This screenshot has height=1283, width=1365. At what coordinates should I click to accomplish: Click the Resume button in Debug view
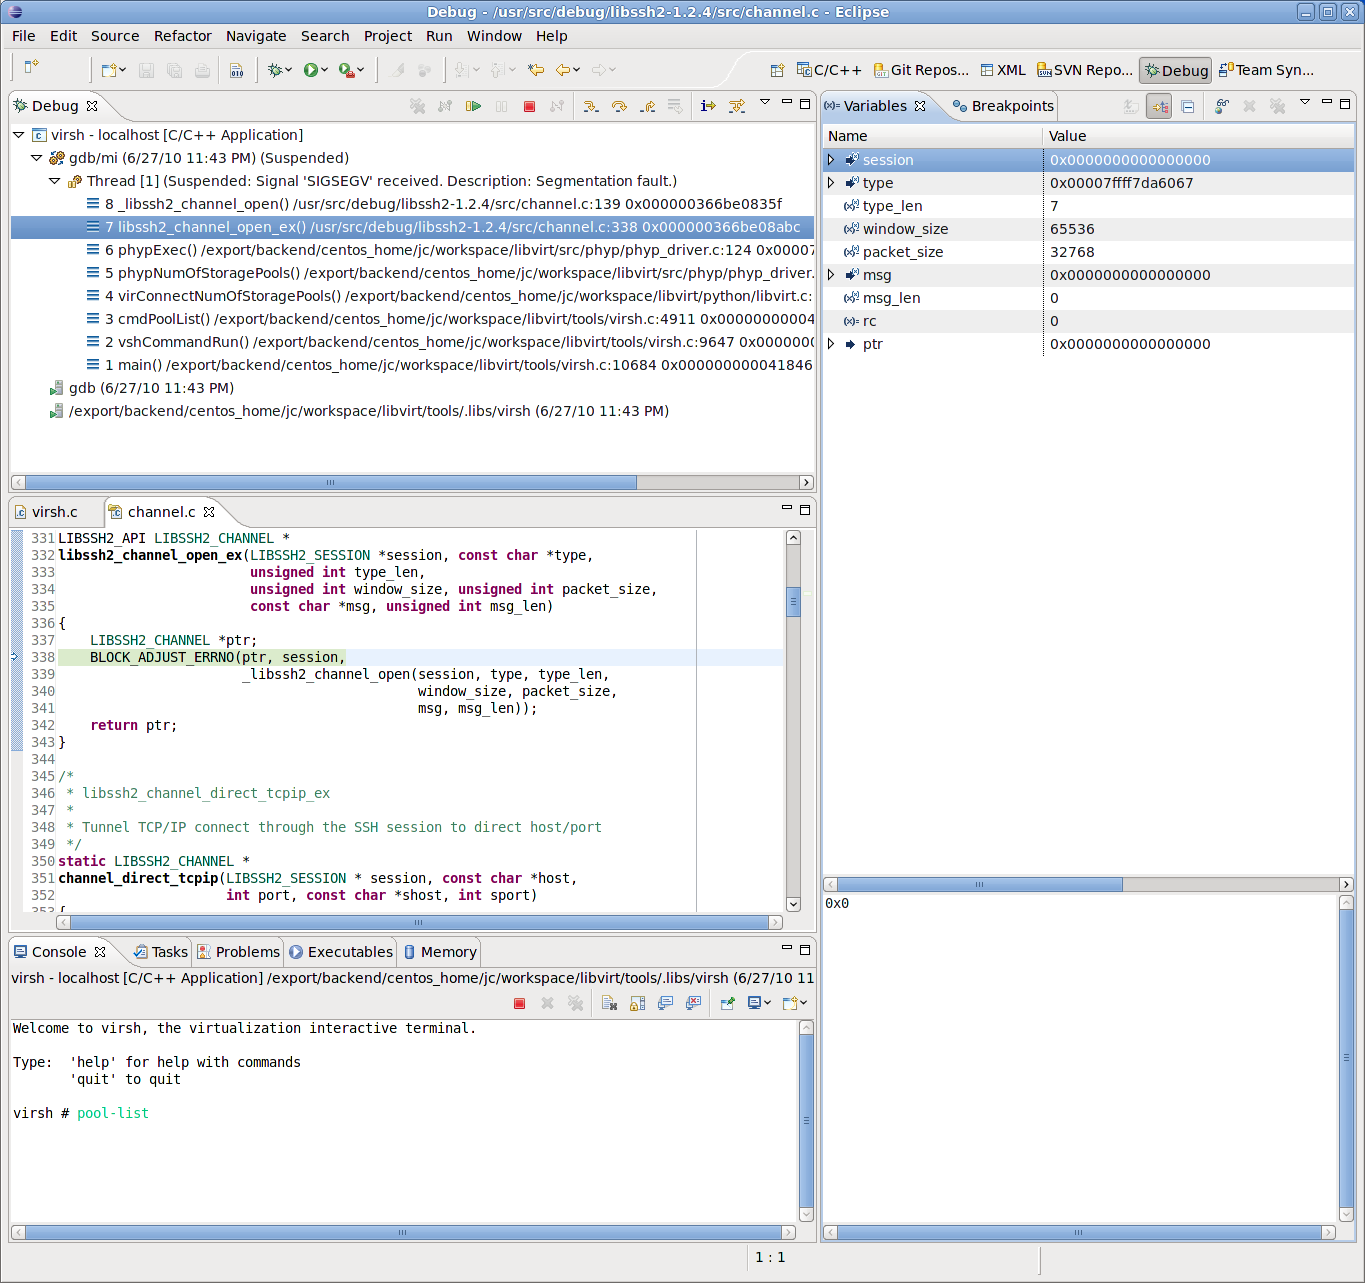(x=473, y=106)
